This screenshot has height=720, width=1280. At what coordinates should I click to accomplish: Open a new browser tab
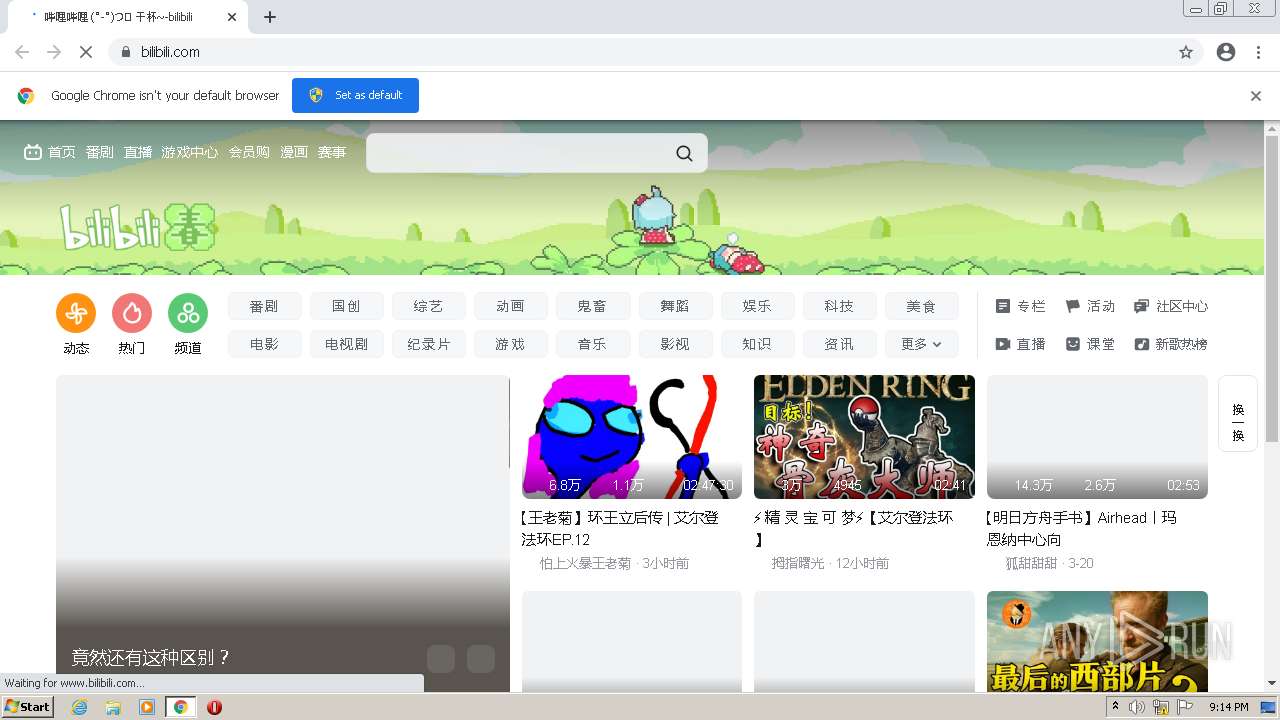tap(270, 17)
